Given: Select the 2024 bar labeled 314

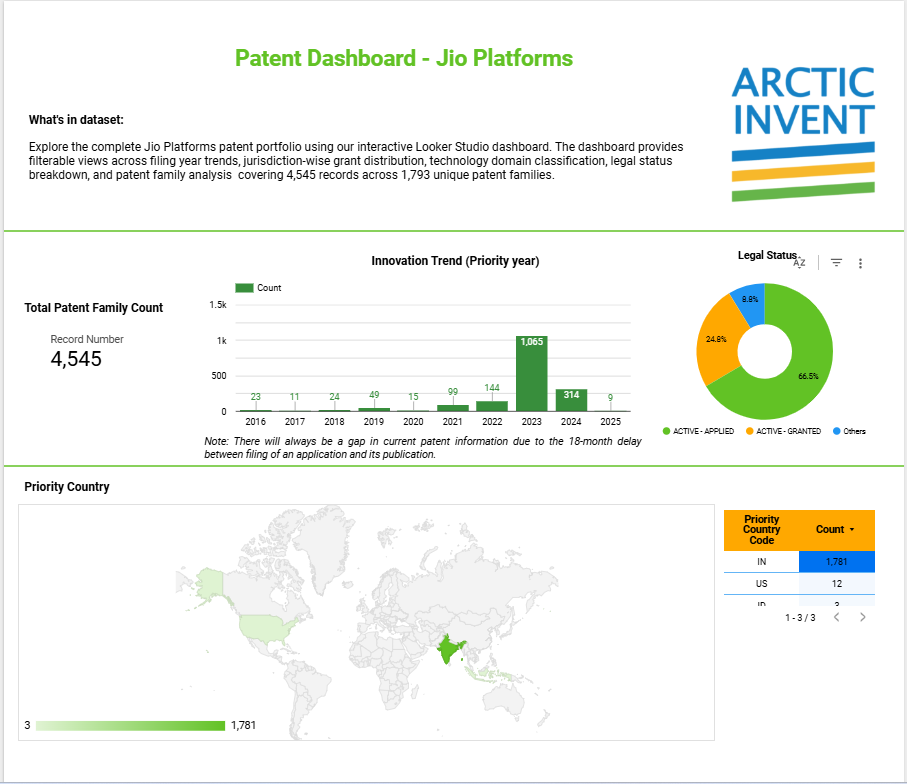Looking at the screenshot, I should (x=572, y=400).
